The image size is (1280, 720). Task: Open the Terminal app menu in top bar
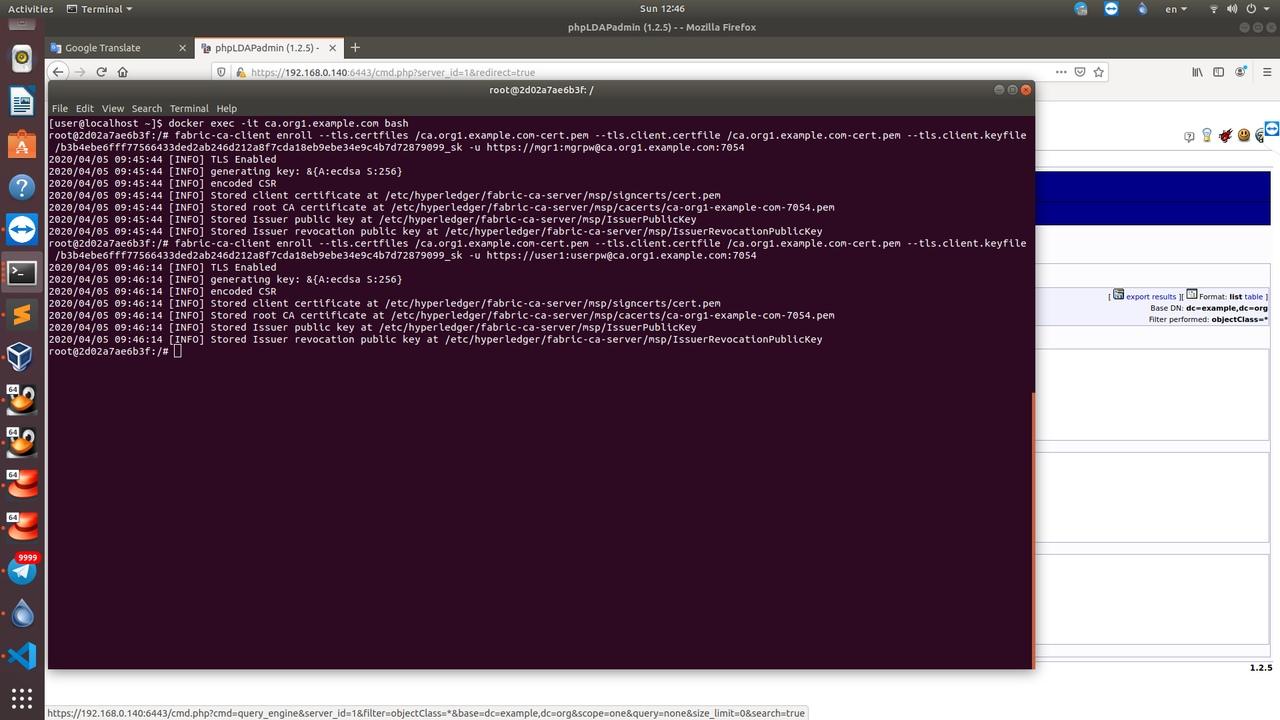(100, 9)
